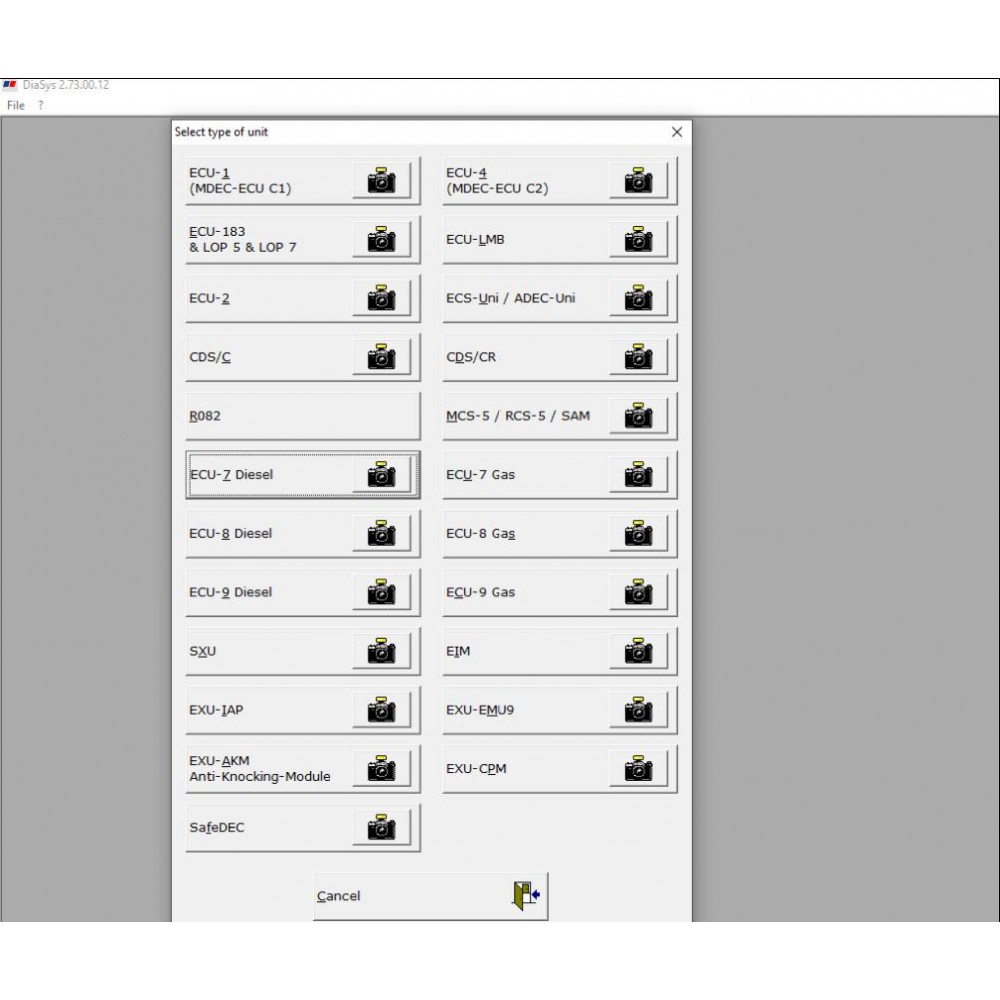
Task: Click the camera icon for CDS/CR
Action: [x=638, y=356]
